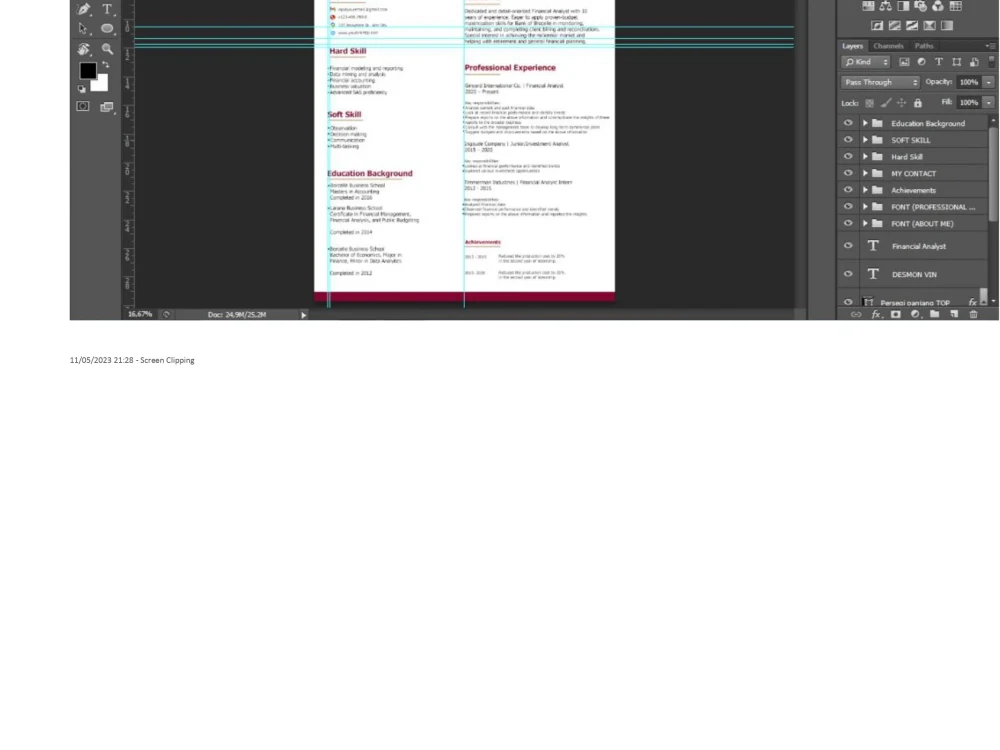Toggle Quick Mask mode
This screenshot has height=750, width=1000.
pyautogui.click(x=83, y=107)
